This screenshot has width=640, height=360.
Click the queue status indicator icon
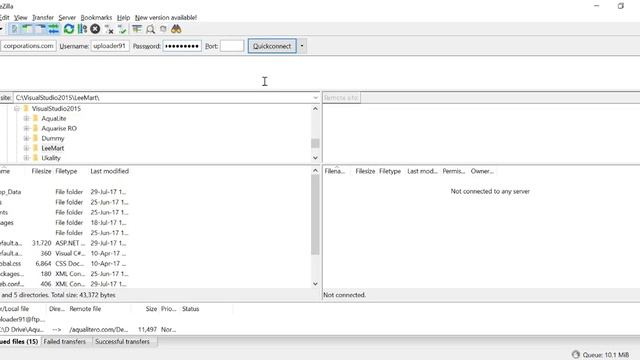tap(576, 354)
